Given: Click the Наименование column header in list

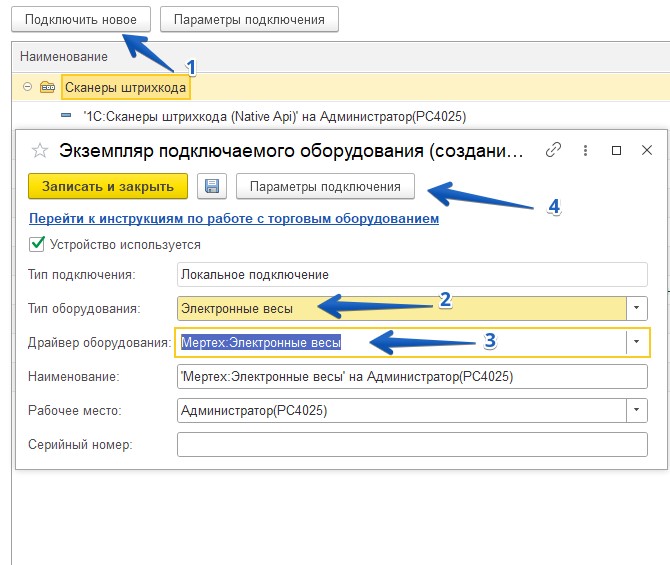Looking at the screenshot, I should point(64,57).
